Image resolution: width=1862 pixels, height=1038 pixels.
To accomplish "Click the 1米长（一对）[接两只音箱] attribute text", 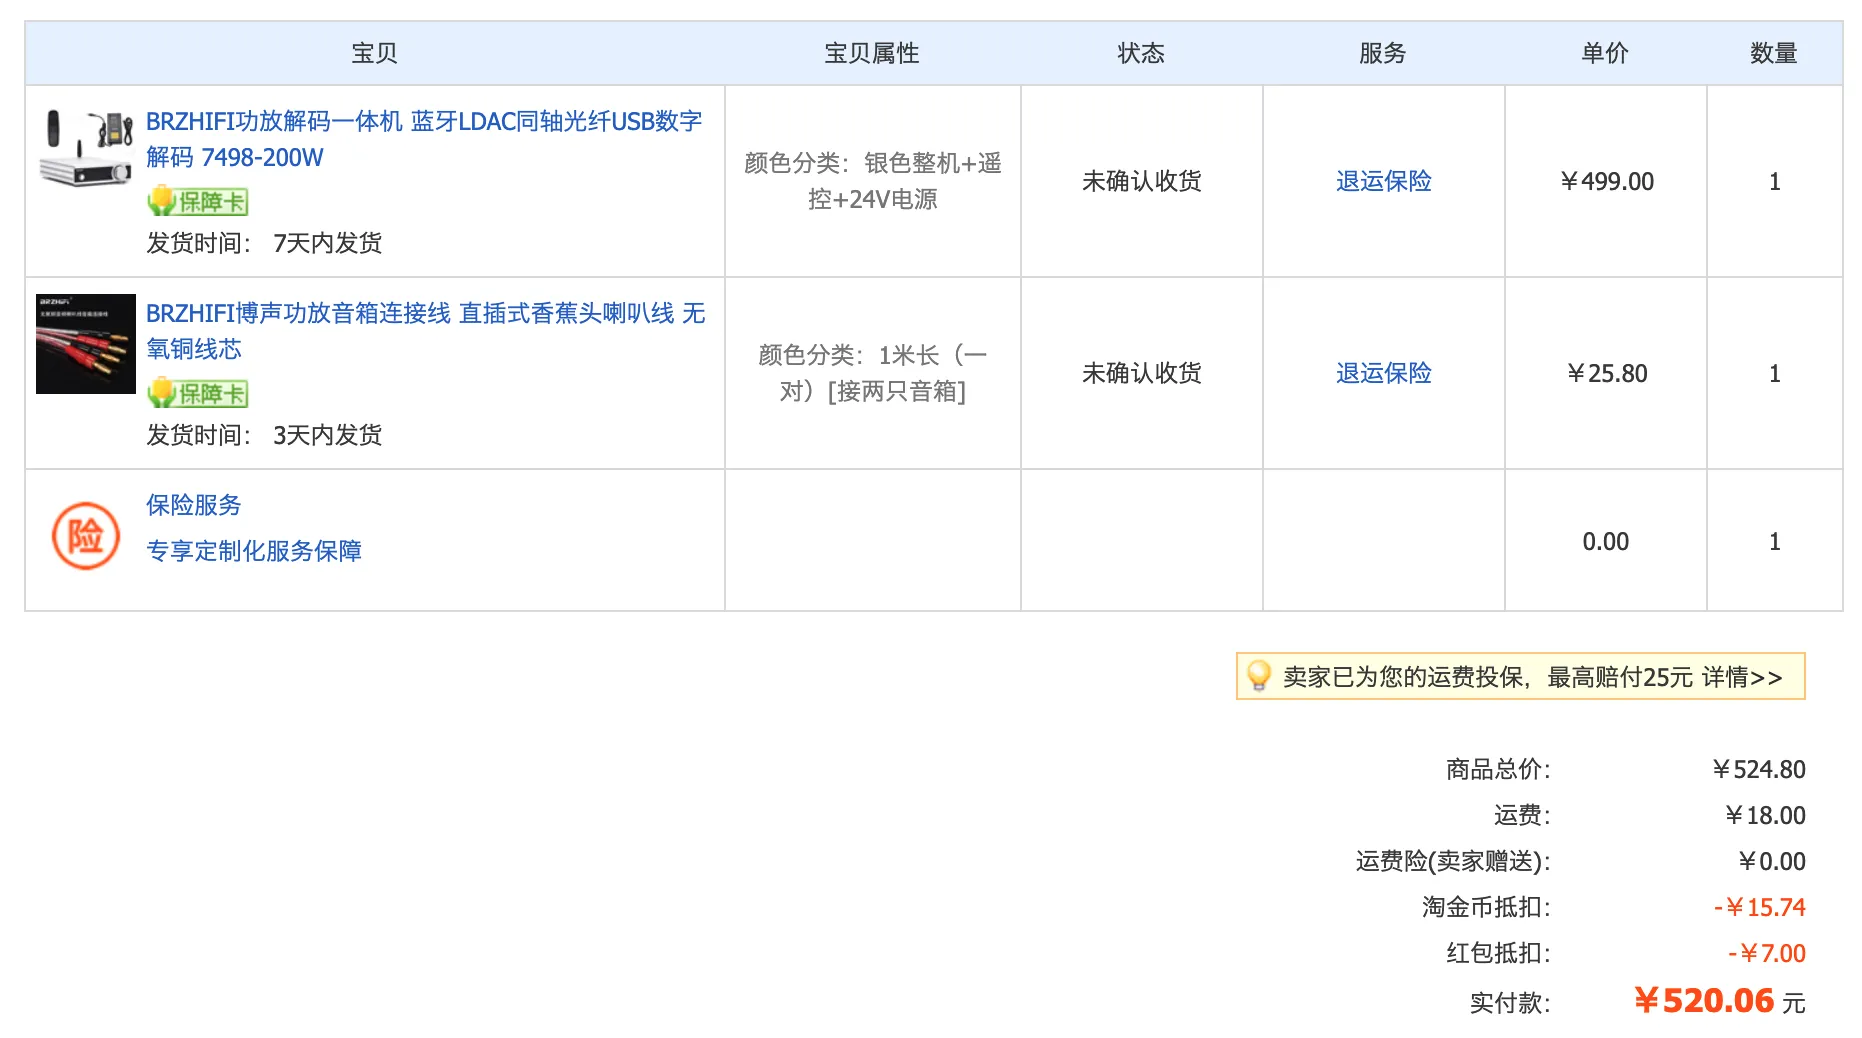I will [x=873, y=373].
